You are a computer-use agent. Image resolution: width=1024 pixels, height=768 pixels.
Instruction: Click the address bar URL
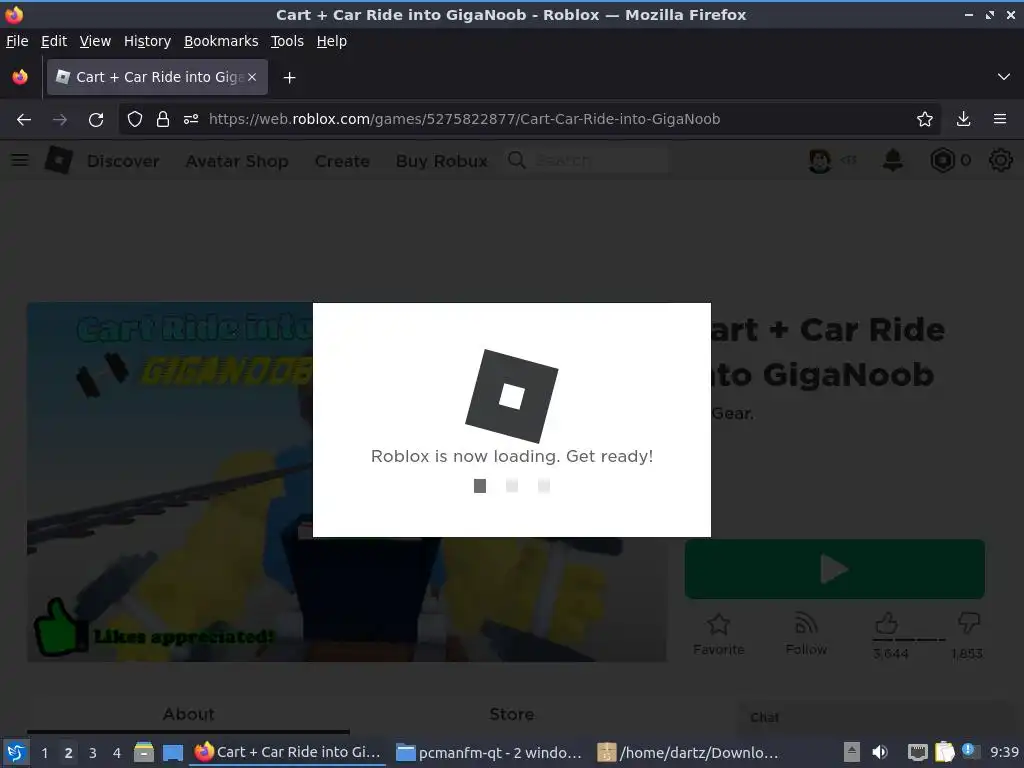464,119
